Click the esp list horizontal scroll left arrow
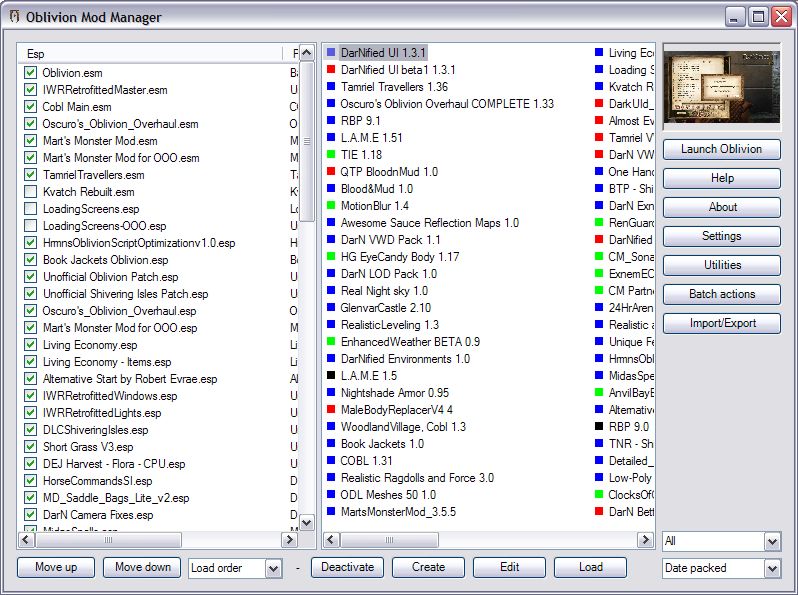This screenshot has width=798, height=595. pos(26,540)
